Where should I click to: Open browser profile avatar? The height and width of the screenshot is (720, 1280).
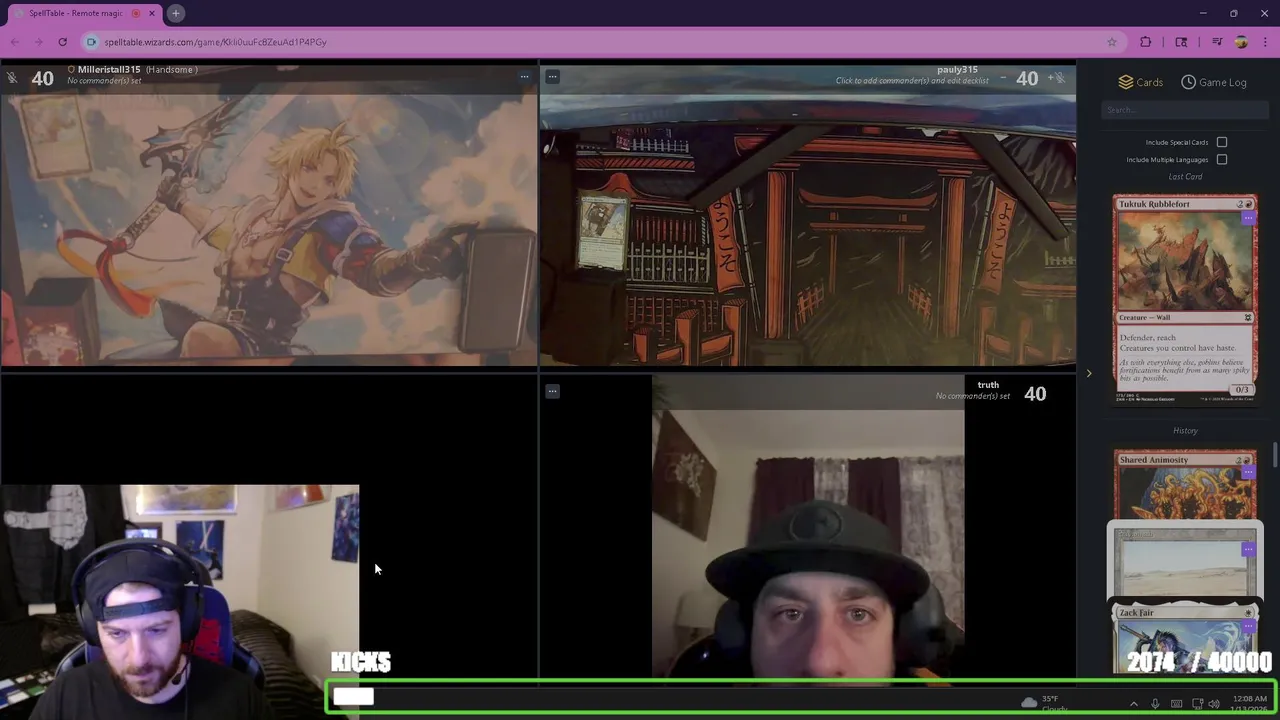click(1241, 42)
